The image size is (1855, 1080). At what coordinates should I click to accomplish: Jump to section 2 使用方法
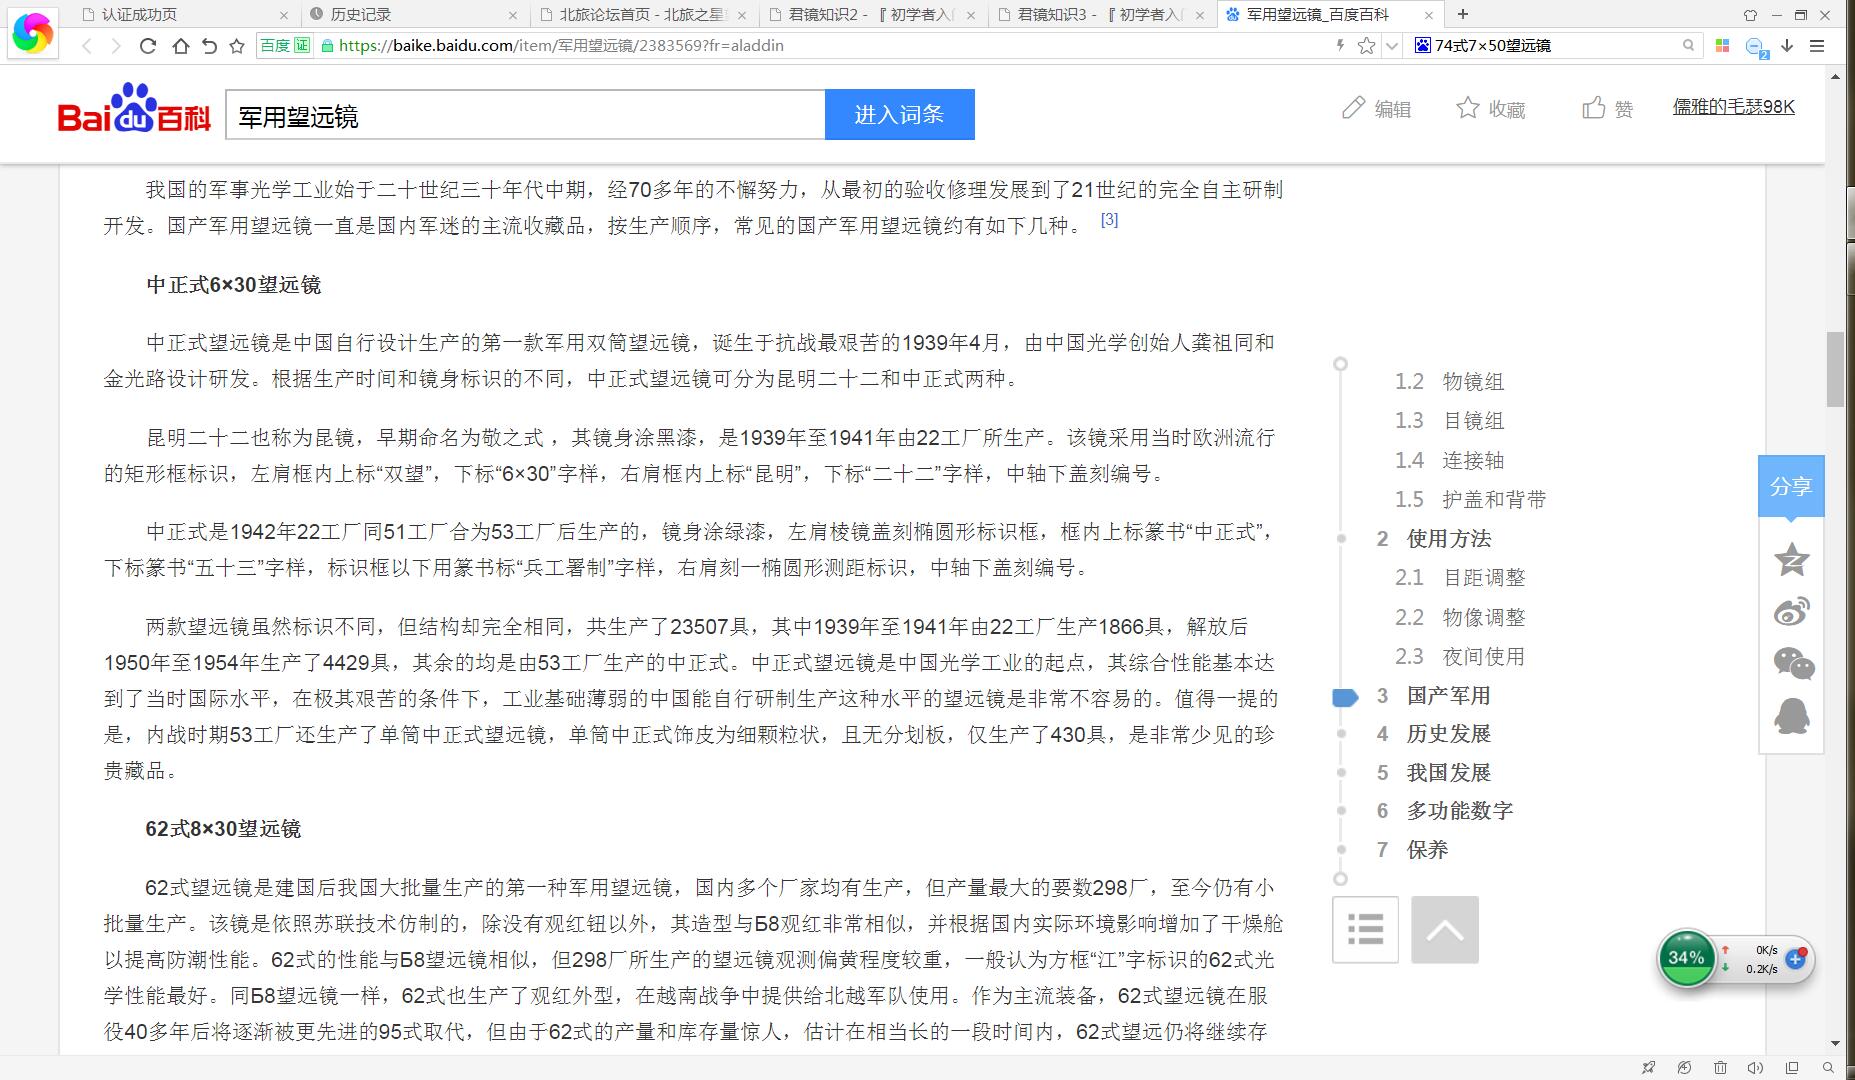click(1433, 538)
